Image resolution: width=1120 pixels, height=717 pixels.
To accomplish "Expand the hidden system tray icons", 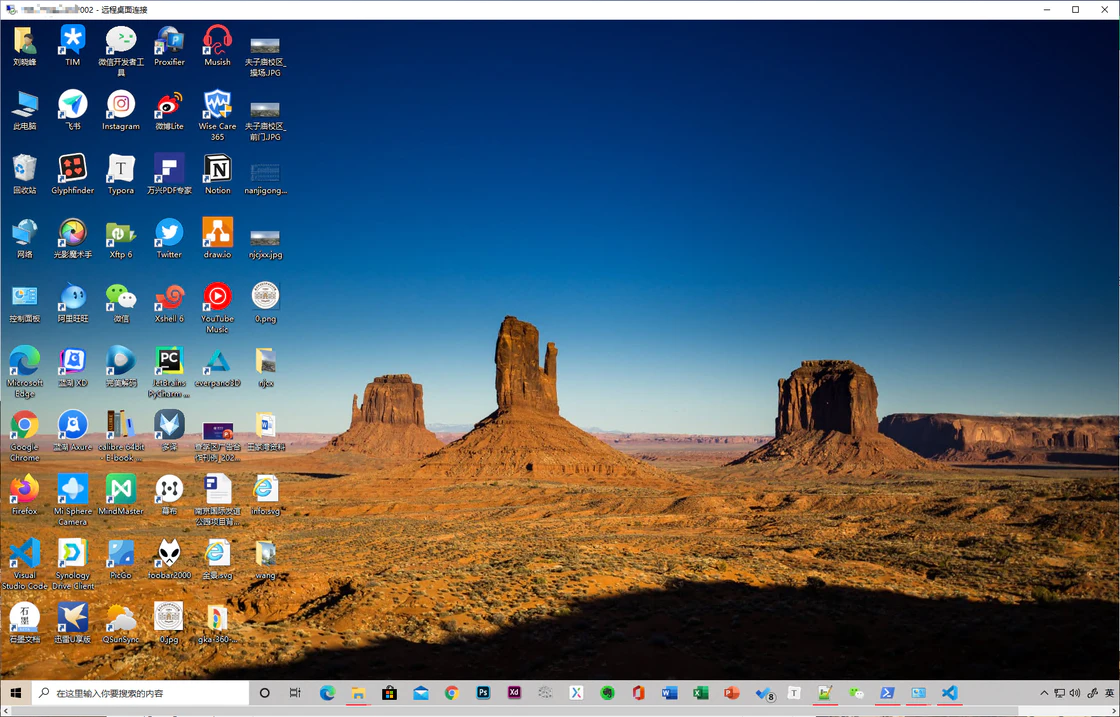I will click(x=1044, y=693).
